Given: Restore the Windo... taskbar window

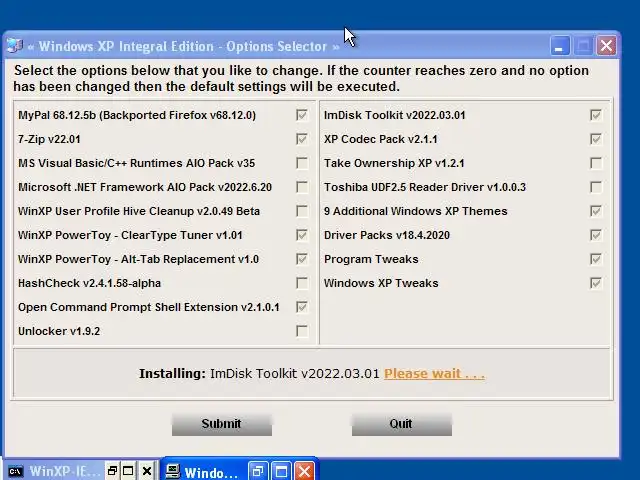Looking at the screenshot, I should [x=258, y=472].
